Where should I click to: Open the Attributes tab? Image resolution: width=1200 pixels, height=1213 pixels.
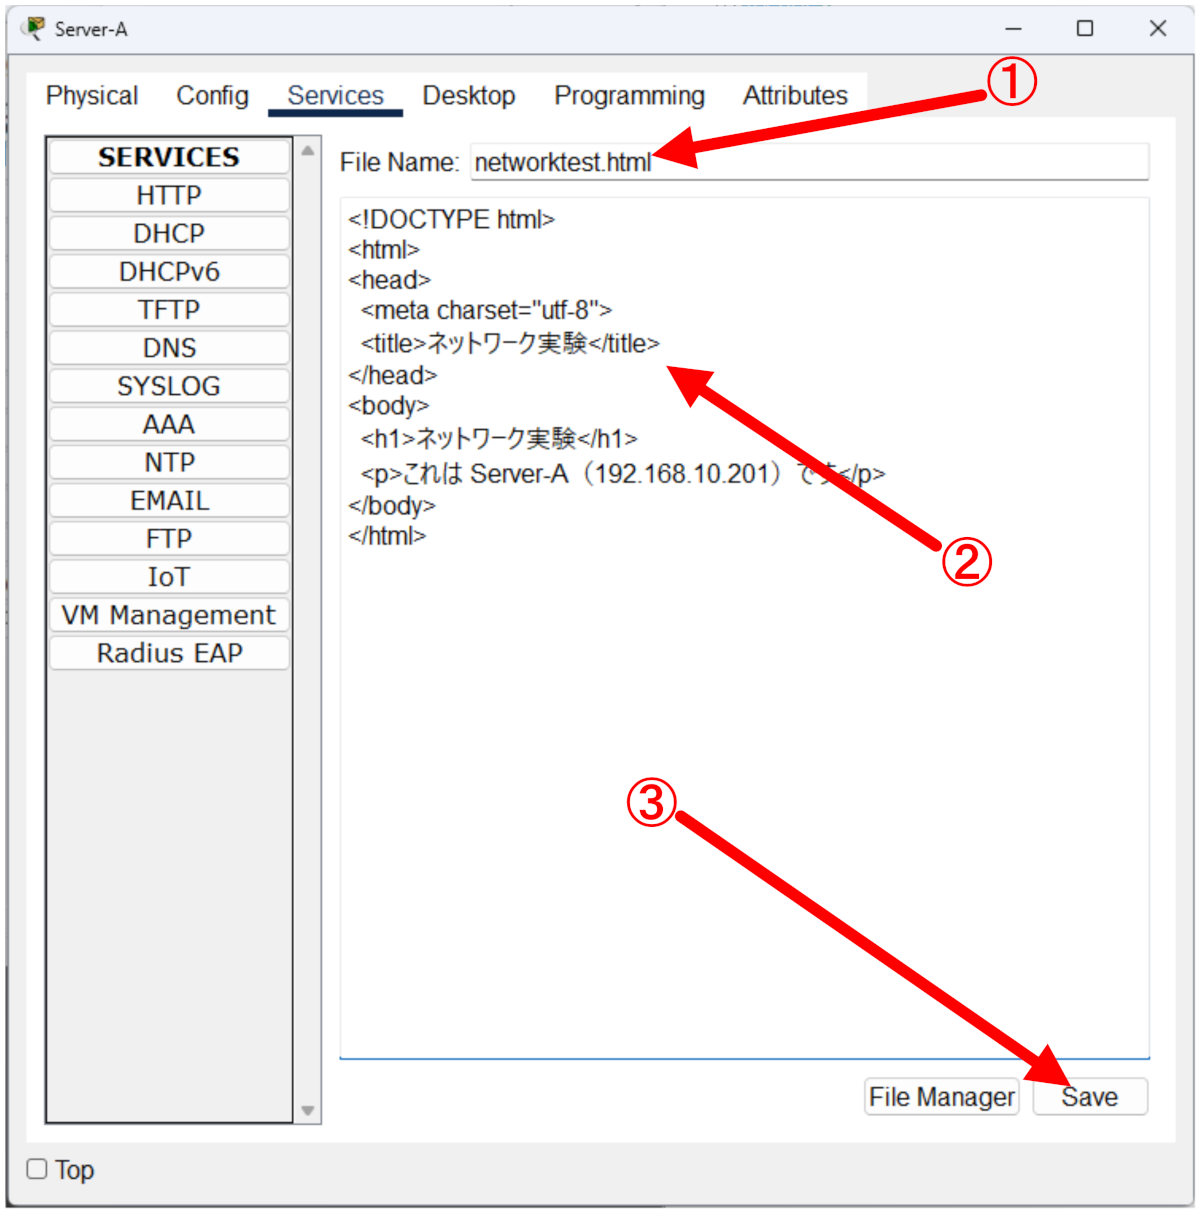[x=795, y=96]
